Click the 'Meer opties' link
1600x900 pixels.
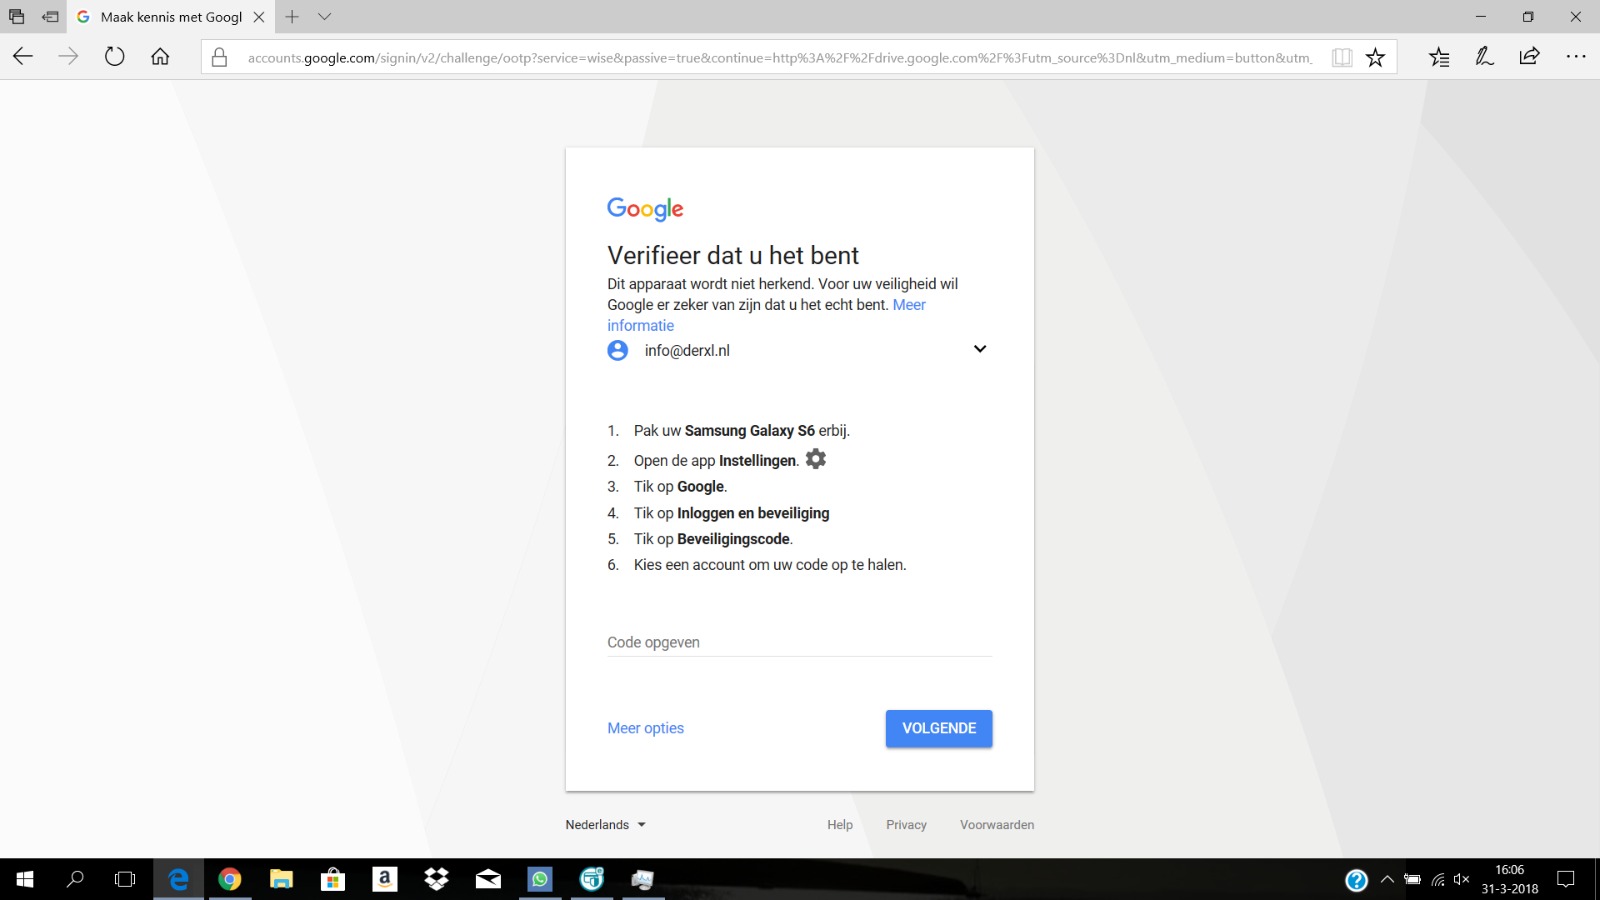pos(645,728)
